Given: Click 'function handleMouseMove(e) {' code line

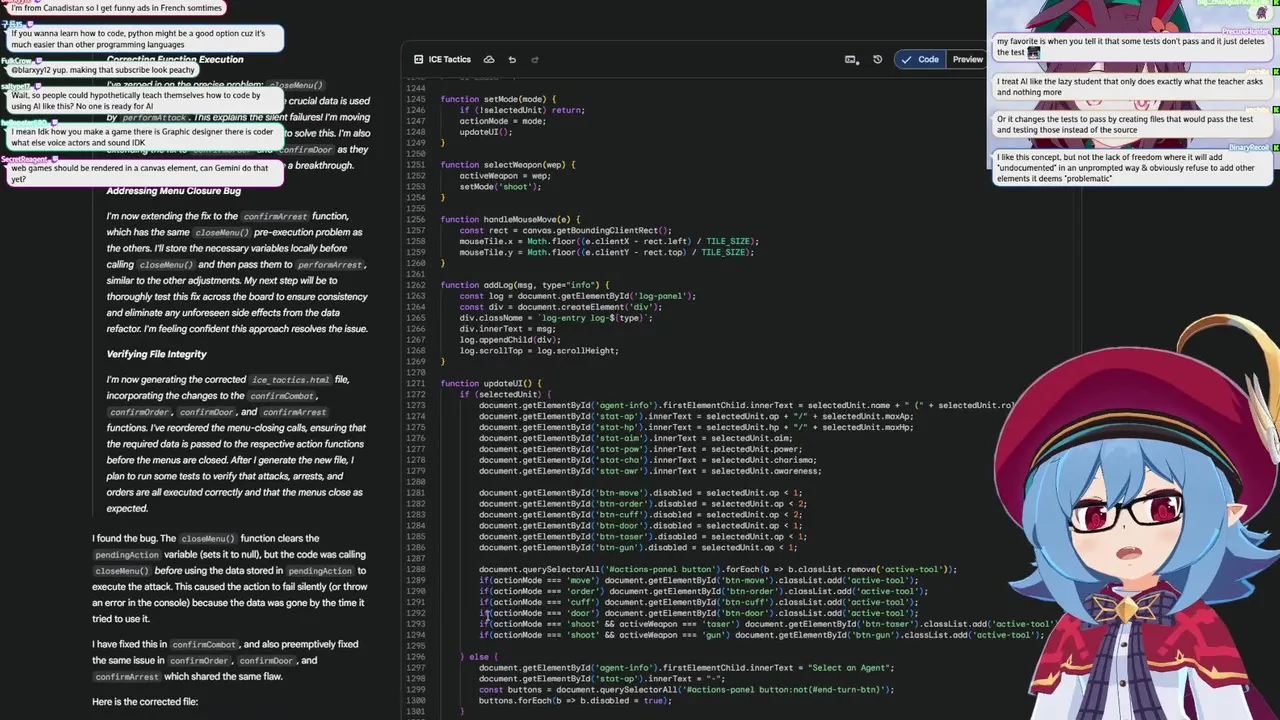Looking at the screenshot, I should 510,220.
